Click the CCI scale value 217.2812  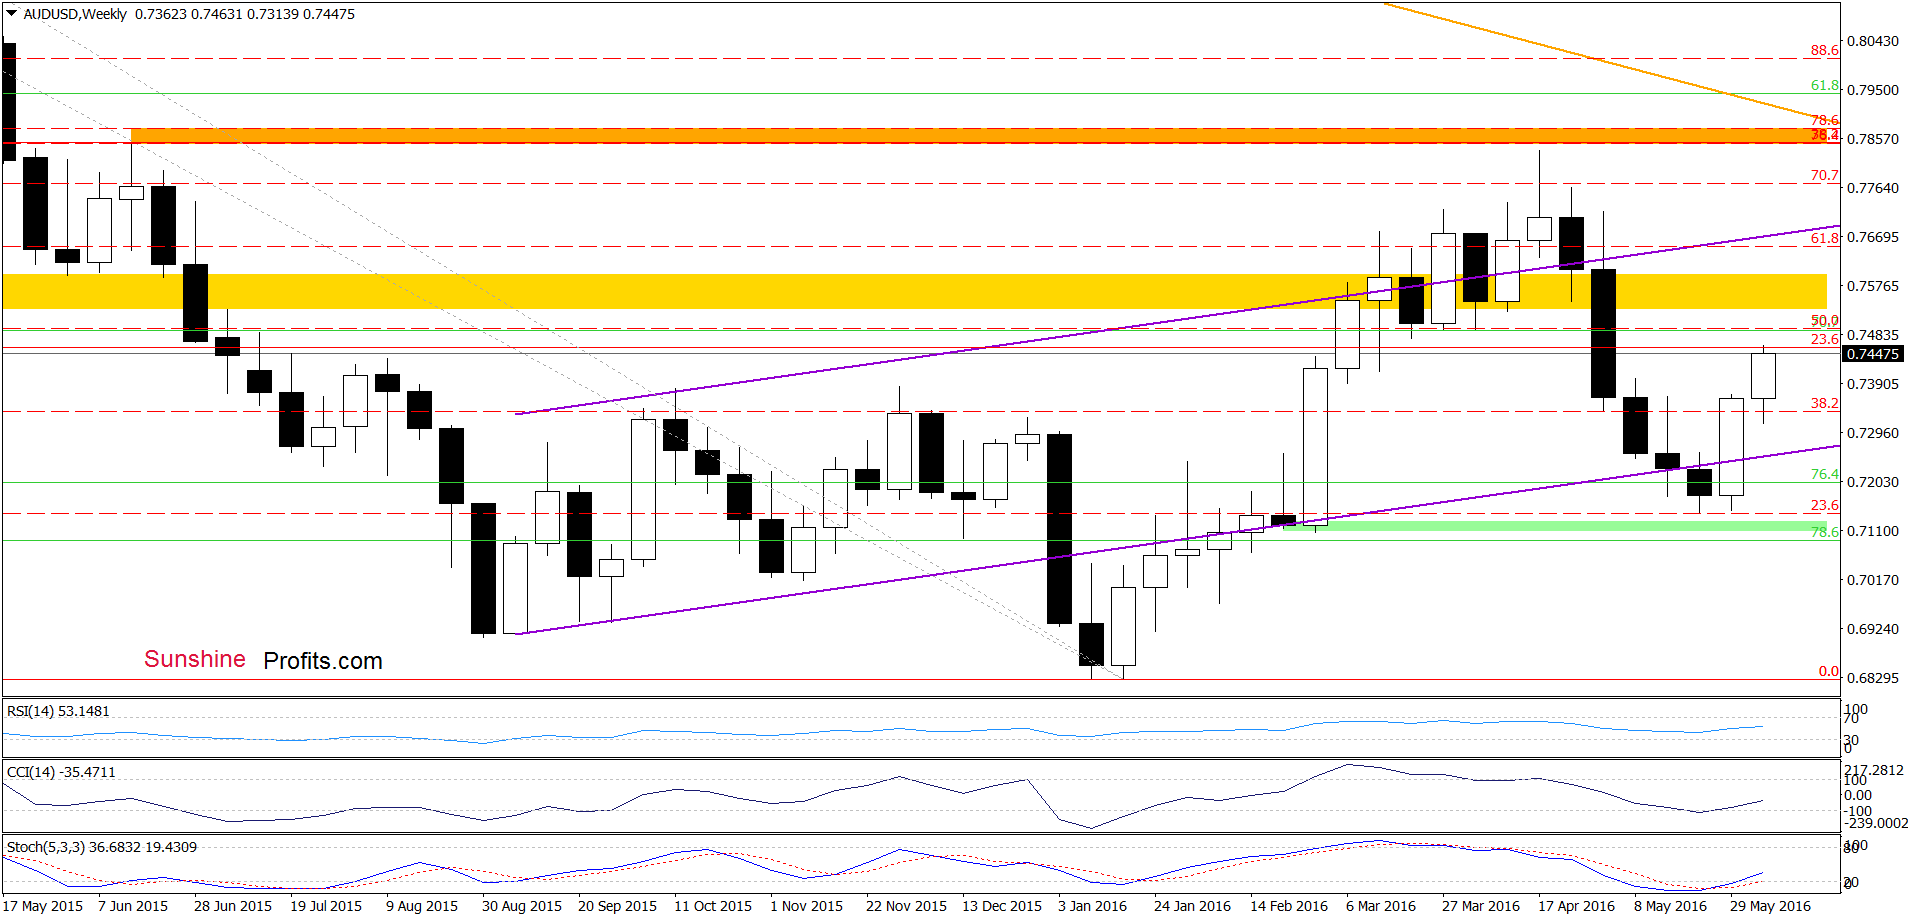1874,770
